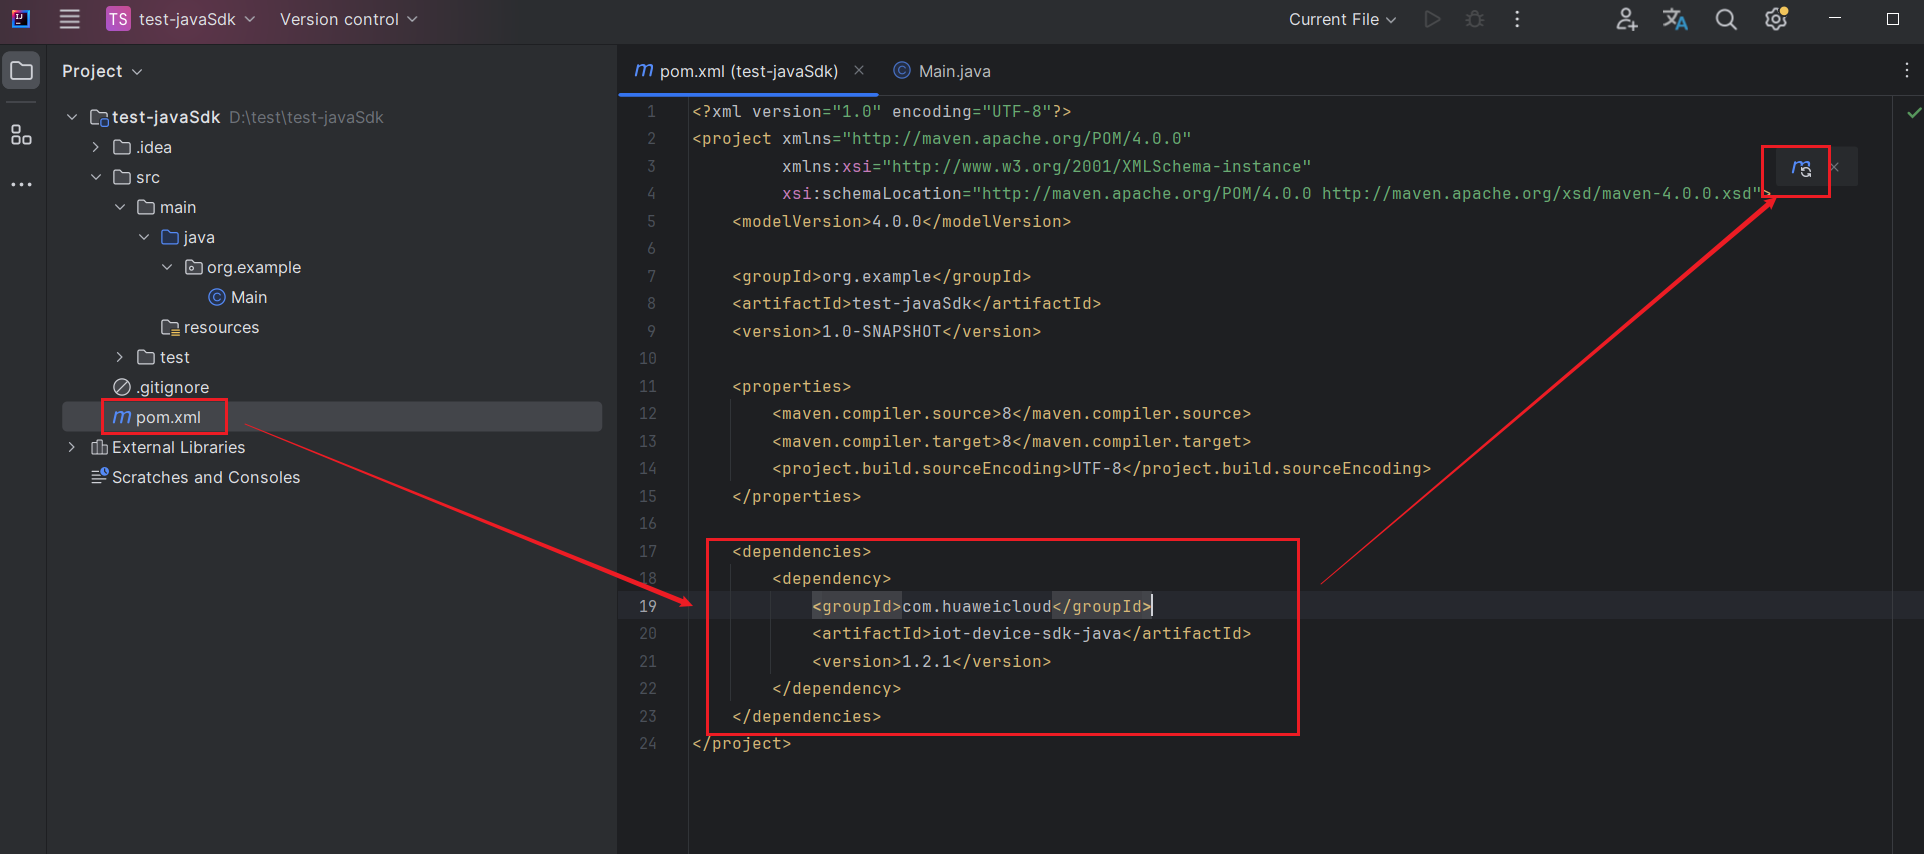Open the Structure tool window icon
The image size is (1924, 854).
(21, 135)
